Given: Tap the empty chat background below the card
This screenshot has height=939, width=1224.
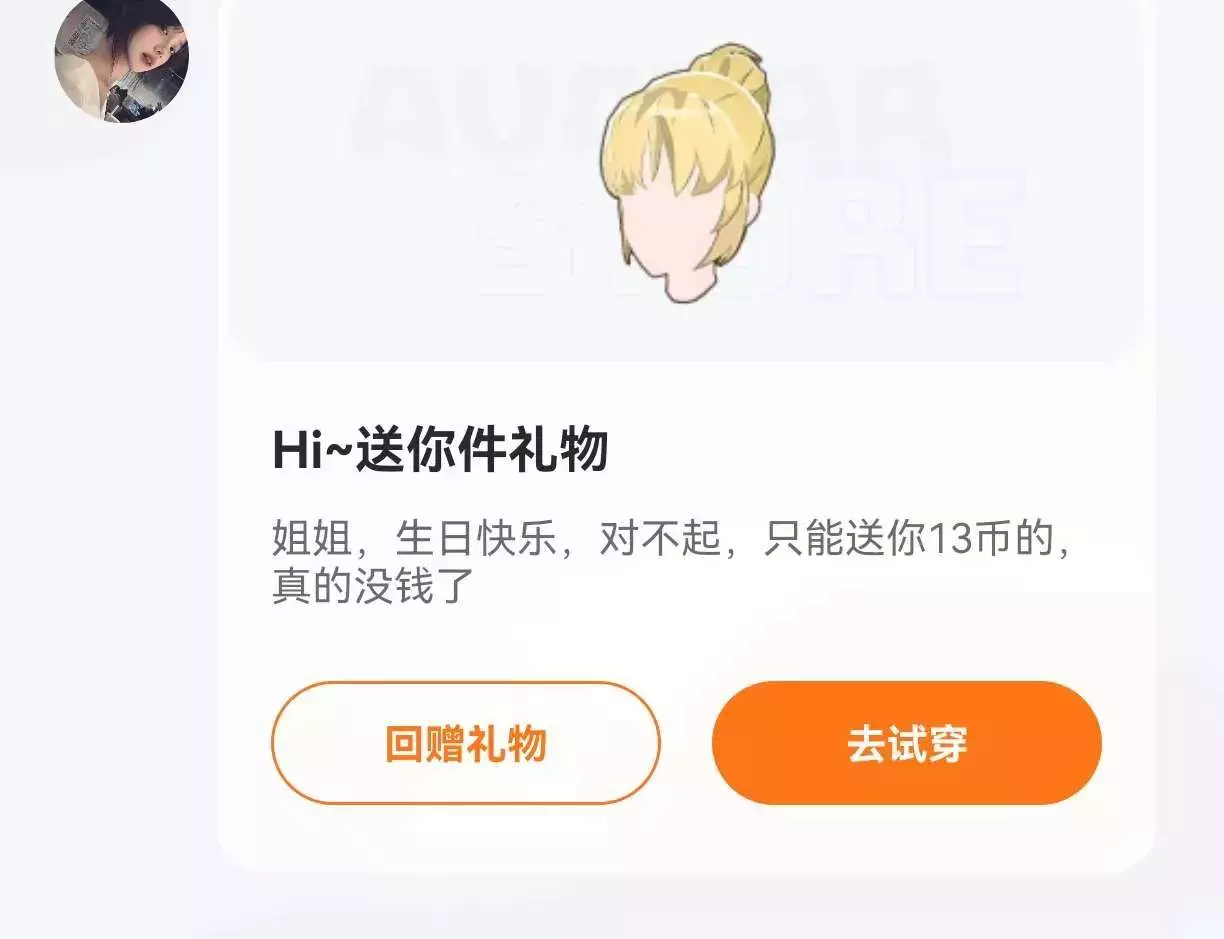Looking at the screenshot, I should pos(686,906).
